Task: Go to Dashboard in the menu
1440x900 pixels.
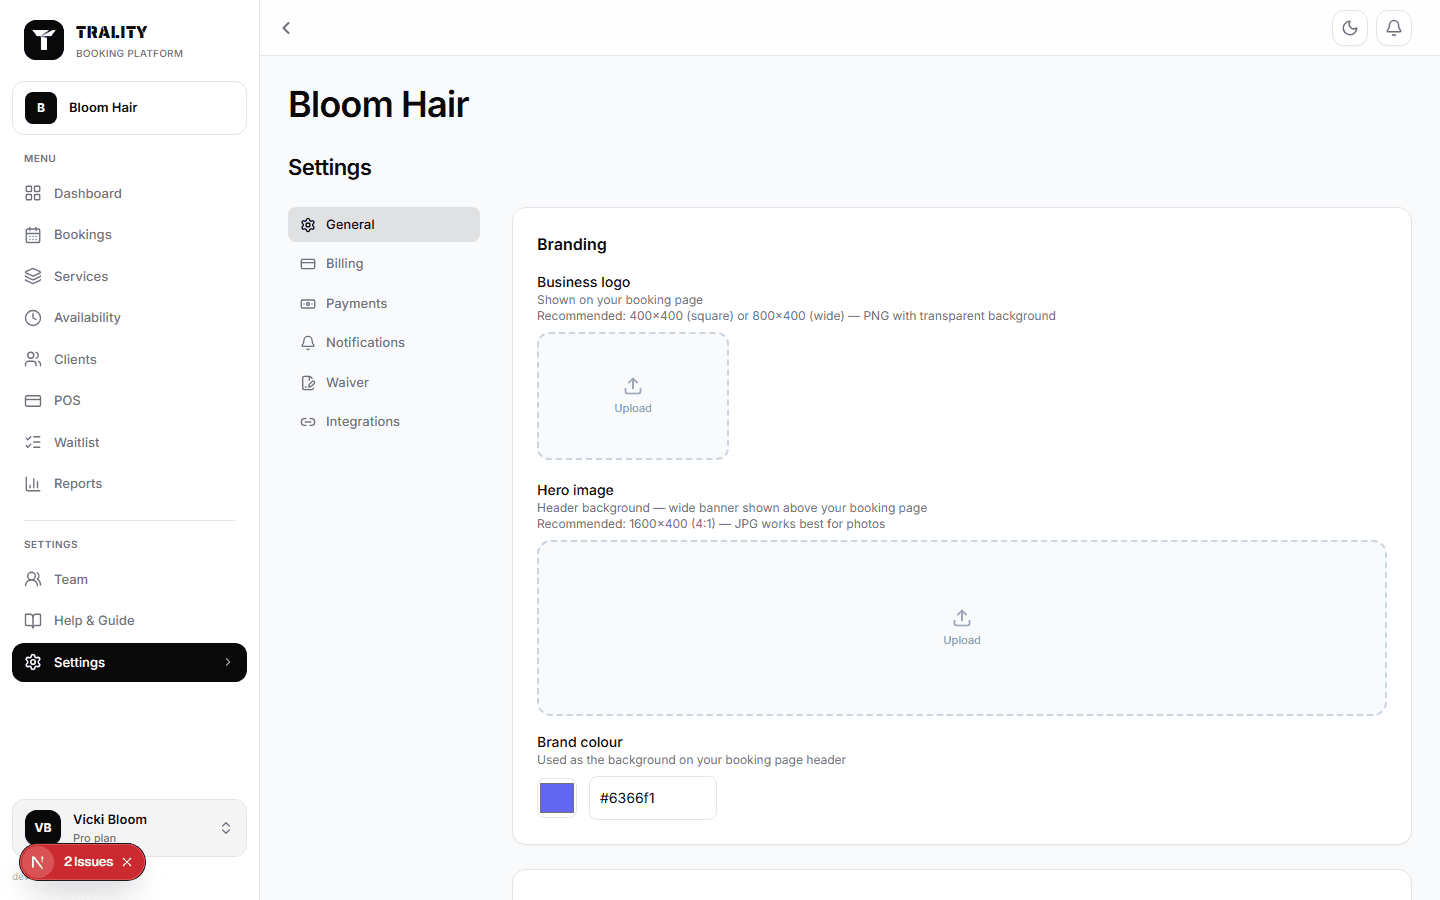Action: [129, 193]
